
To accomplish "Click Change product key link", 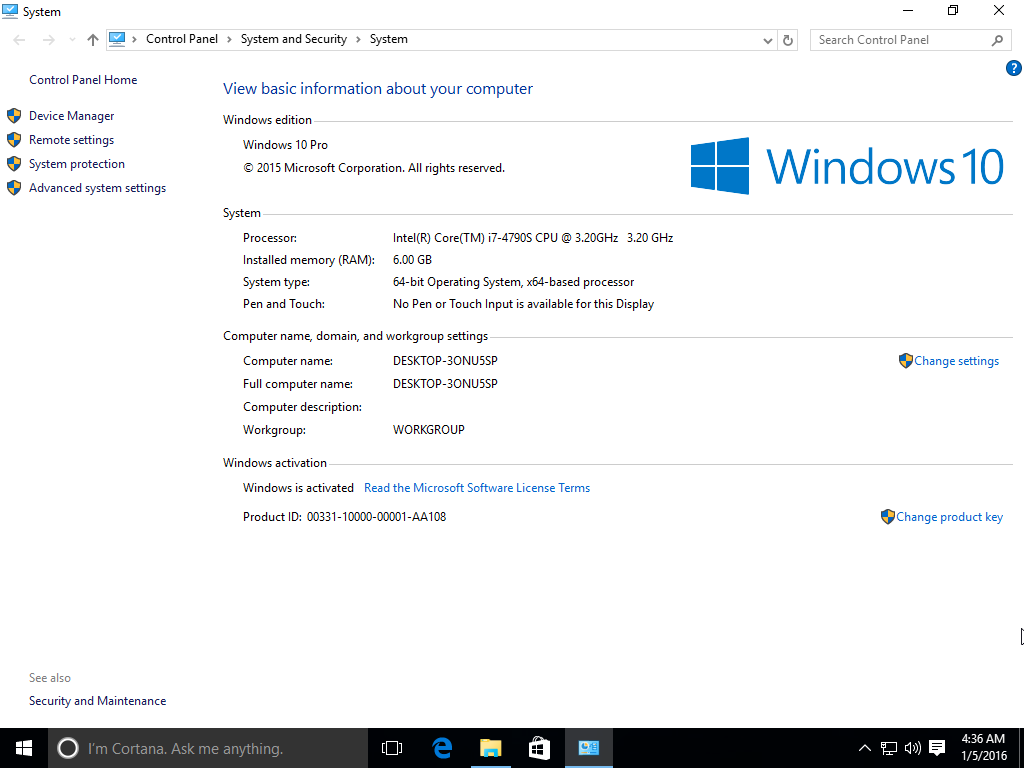I will click(949, 517).
